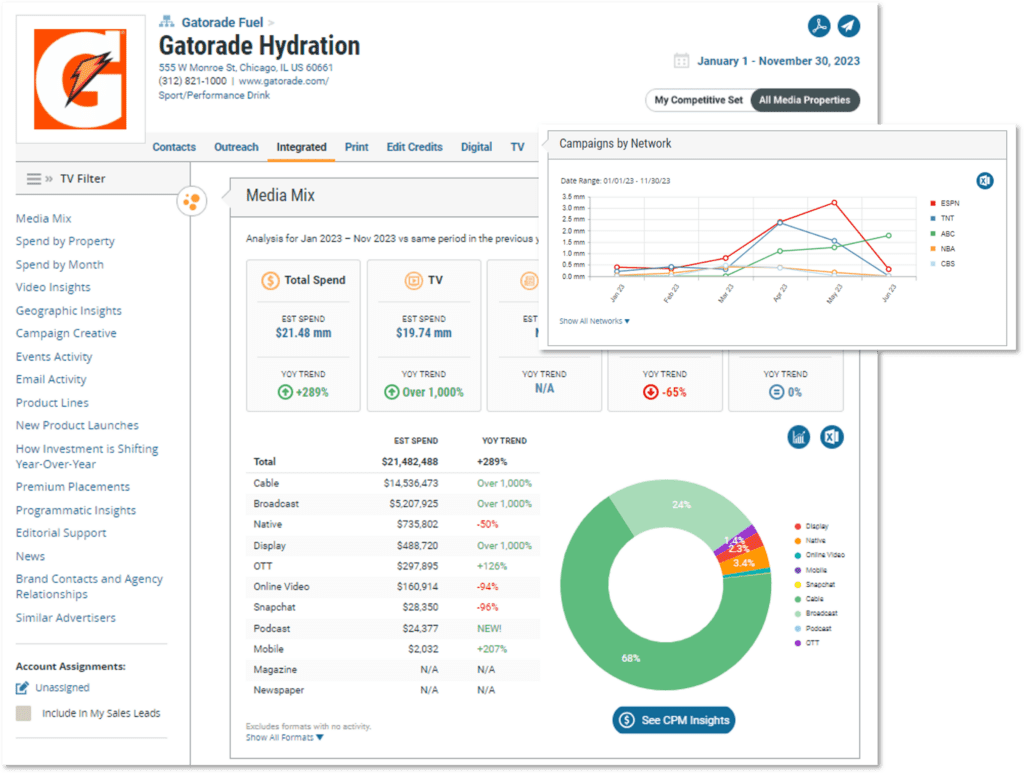The width and height of the screenshot is (1024, 773).
Task: Click the Media Mix chart view icon
Action: pyautogui.click(x=799, y=437)
